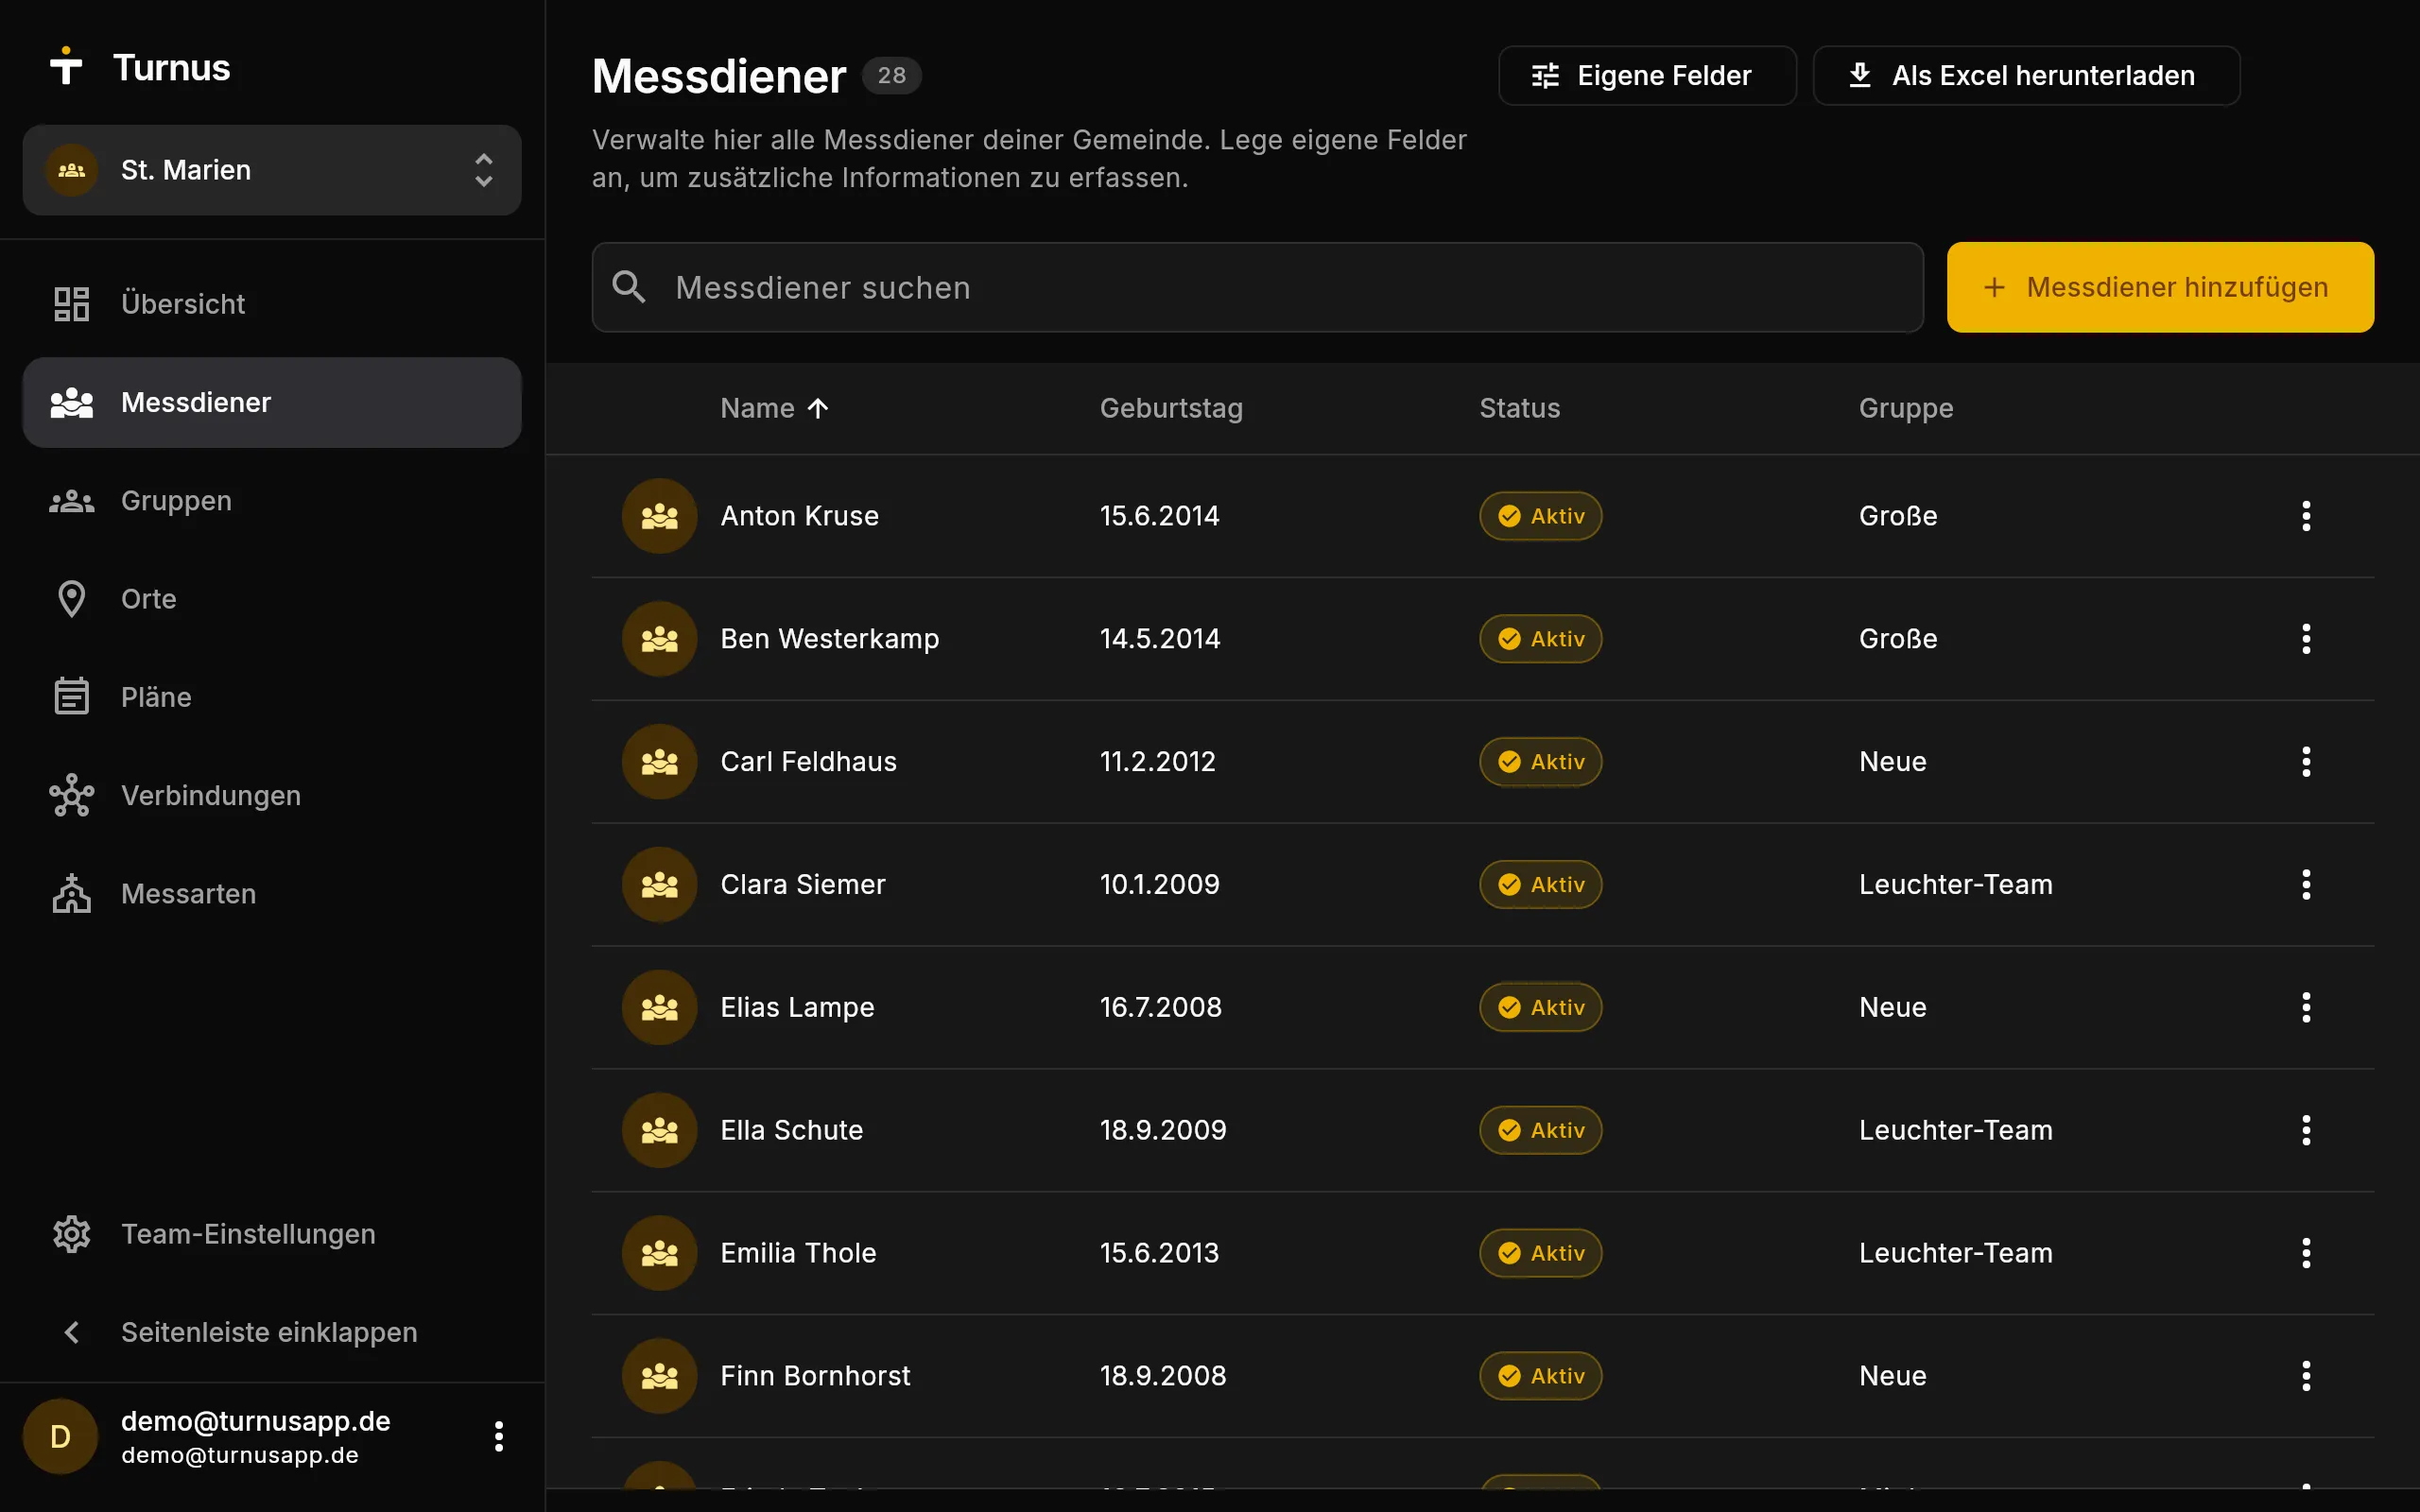Navigate to Orte
2420x1512 pixels.
[x=272, y=599]
